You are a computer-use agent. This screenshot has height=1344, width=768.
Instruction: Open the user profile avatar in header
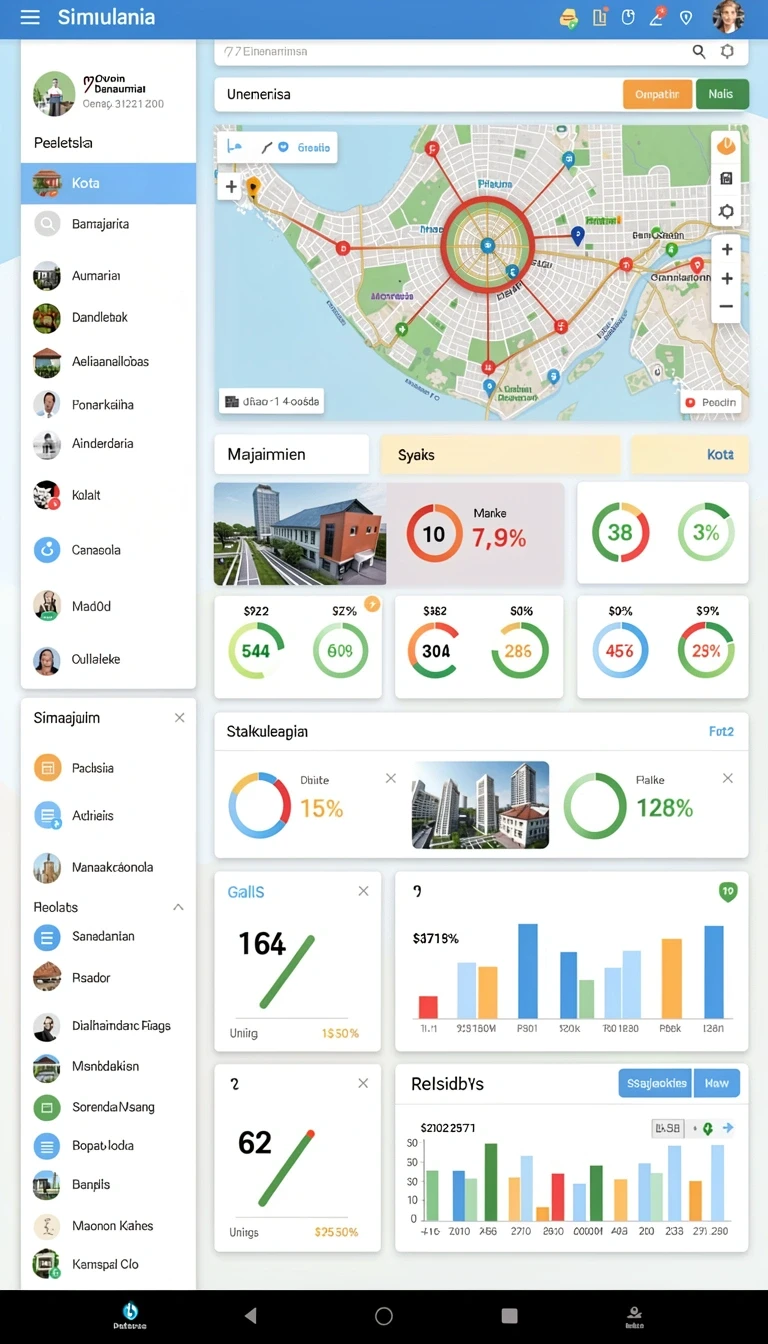point(728,17)
